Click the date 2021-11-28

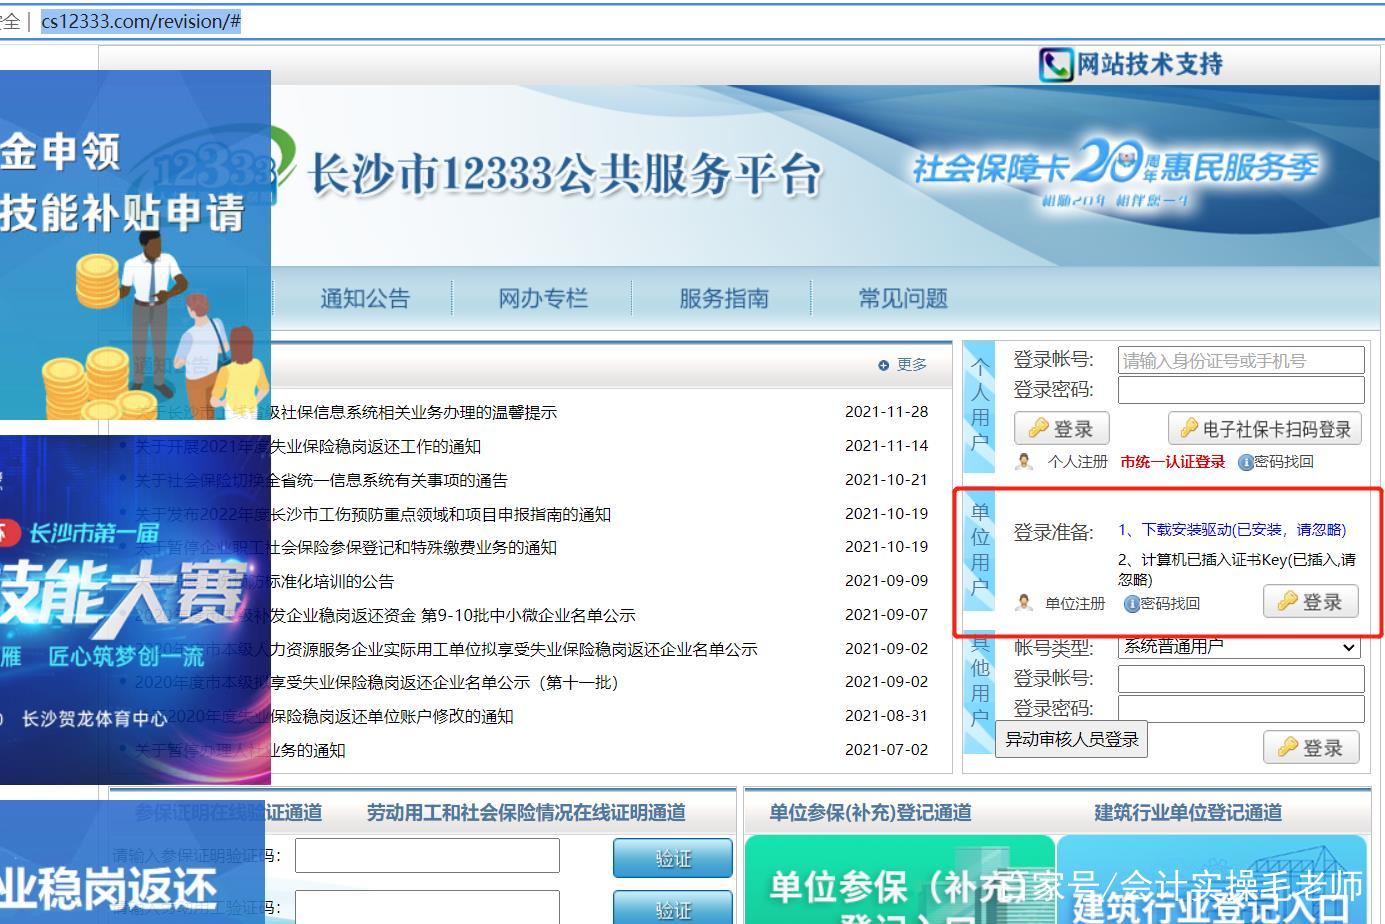[x=886, y=411]
